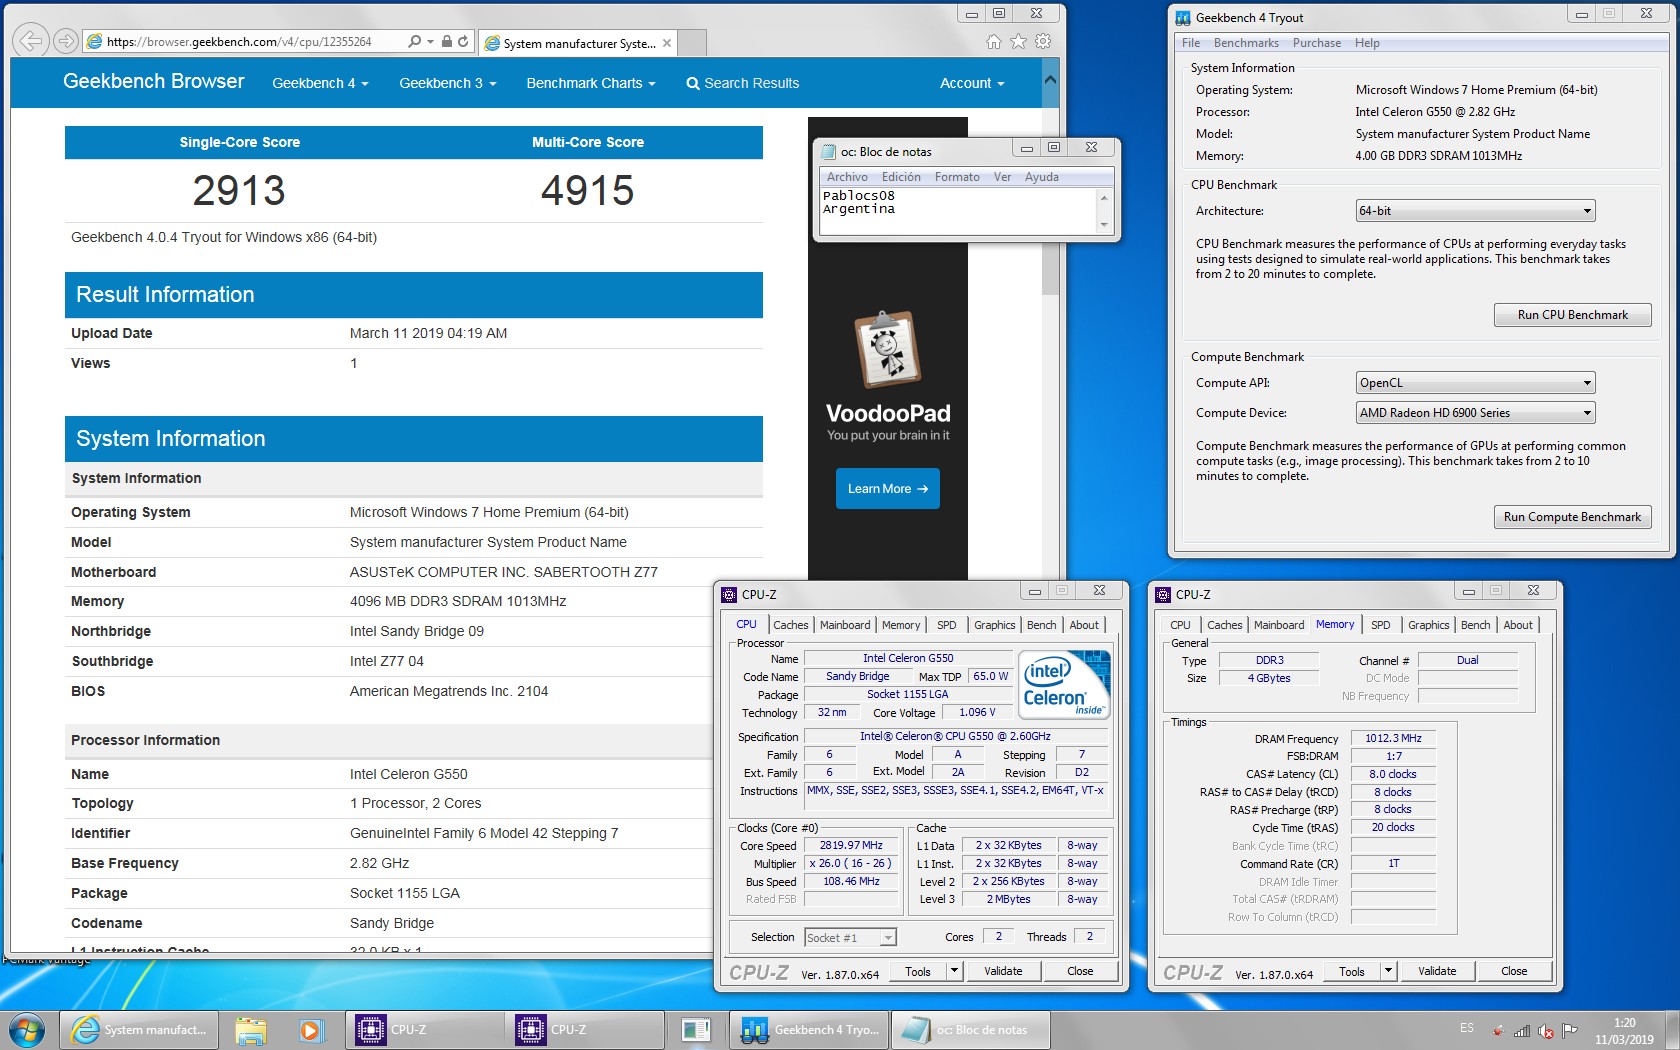Screen dimensions: 1680x1050
Task: Open Windows Media Player taskbar icon
Action: (311, 1029)
